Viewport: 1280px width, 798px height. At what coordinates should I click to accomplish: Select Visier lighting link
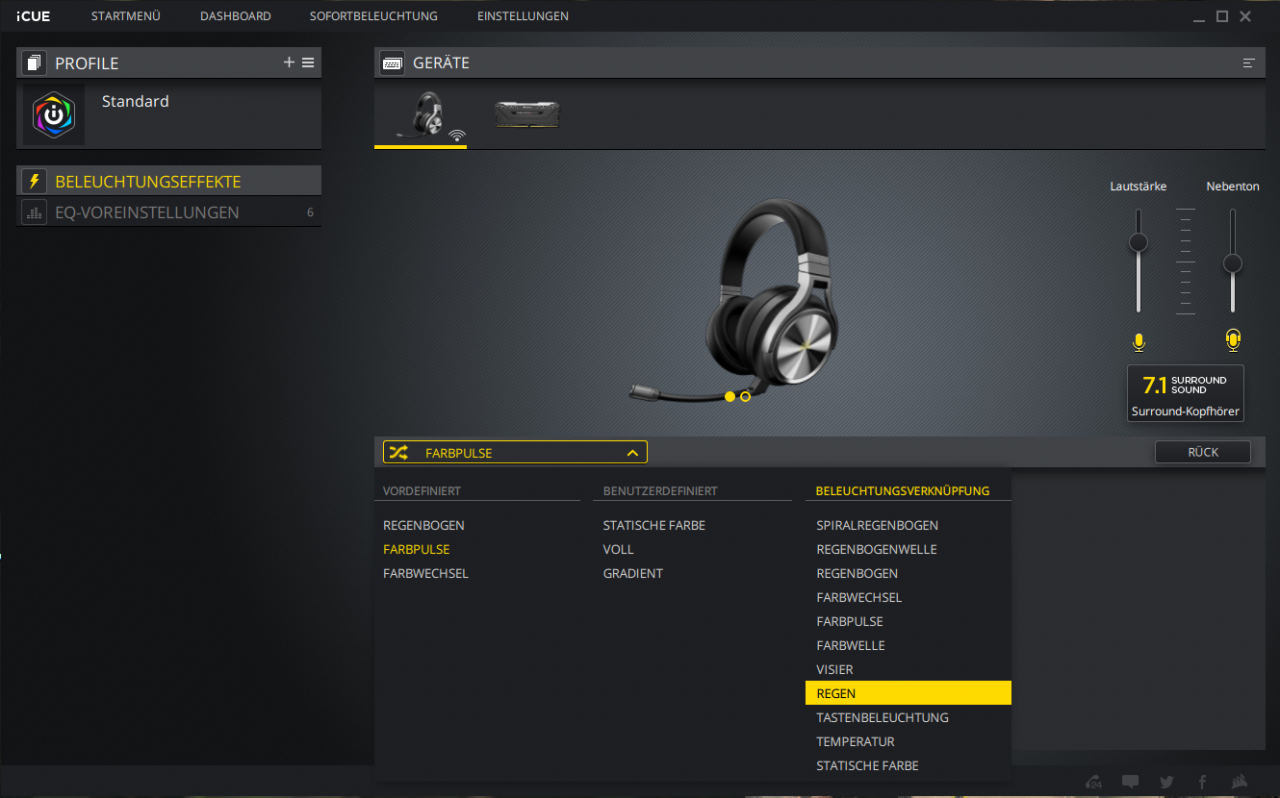coord(835,669)
